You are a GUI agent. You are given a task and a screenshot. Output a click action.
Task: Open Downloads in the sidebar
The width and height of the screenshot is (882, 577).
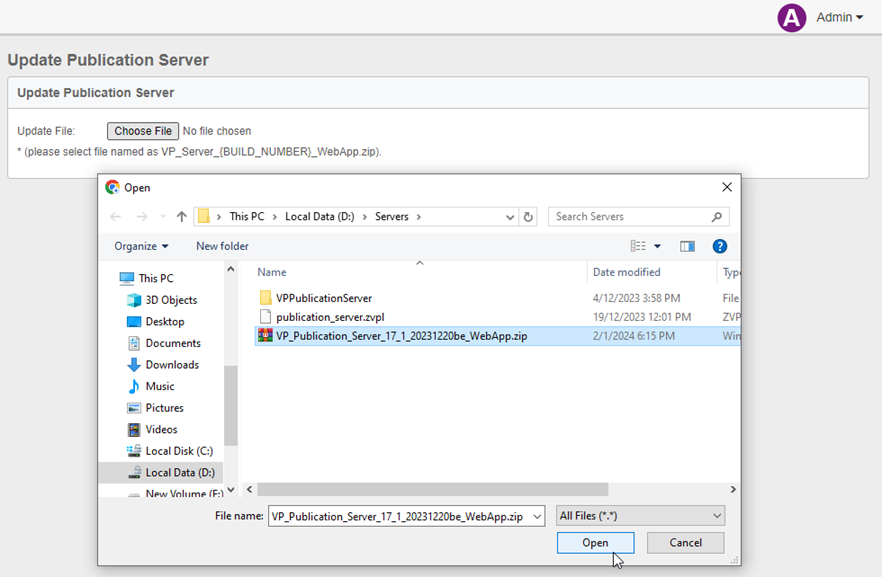(172, 365)
